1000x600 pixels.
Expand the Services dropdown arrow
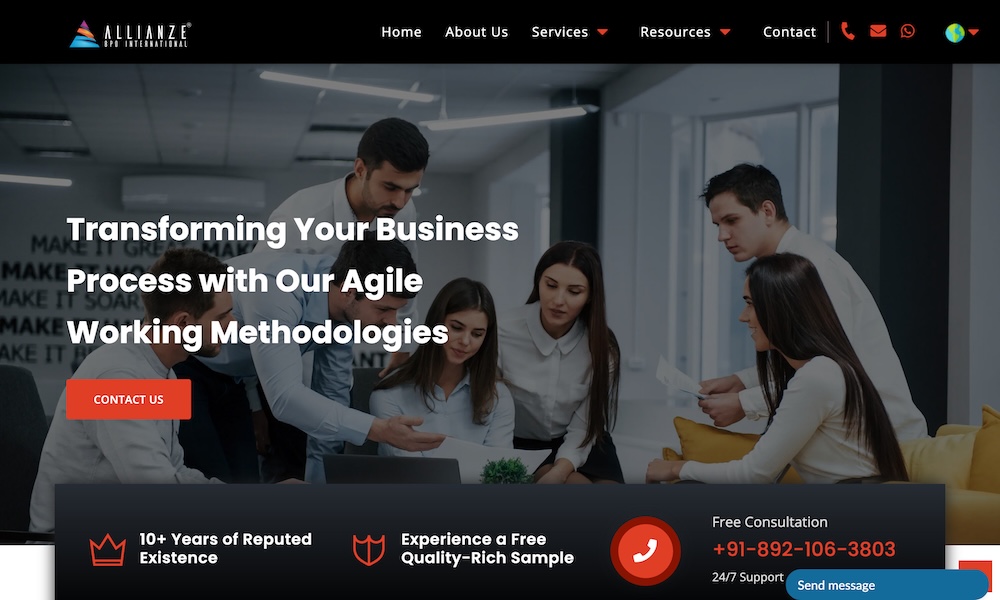[603, 32]
